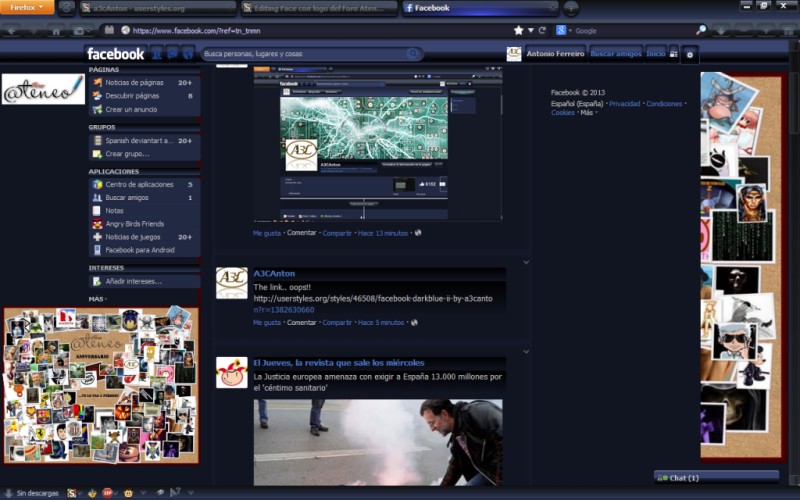Switch to the Editing Face con logo tab

click(x=319, y=8)
